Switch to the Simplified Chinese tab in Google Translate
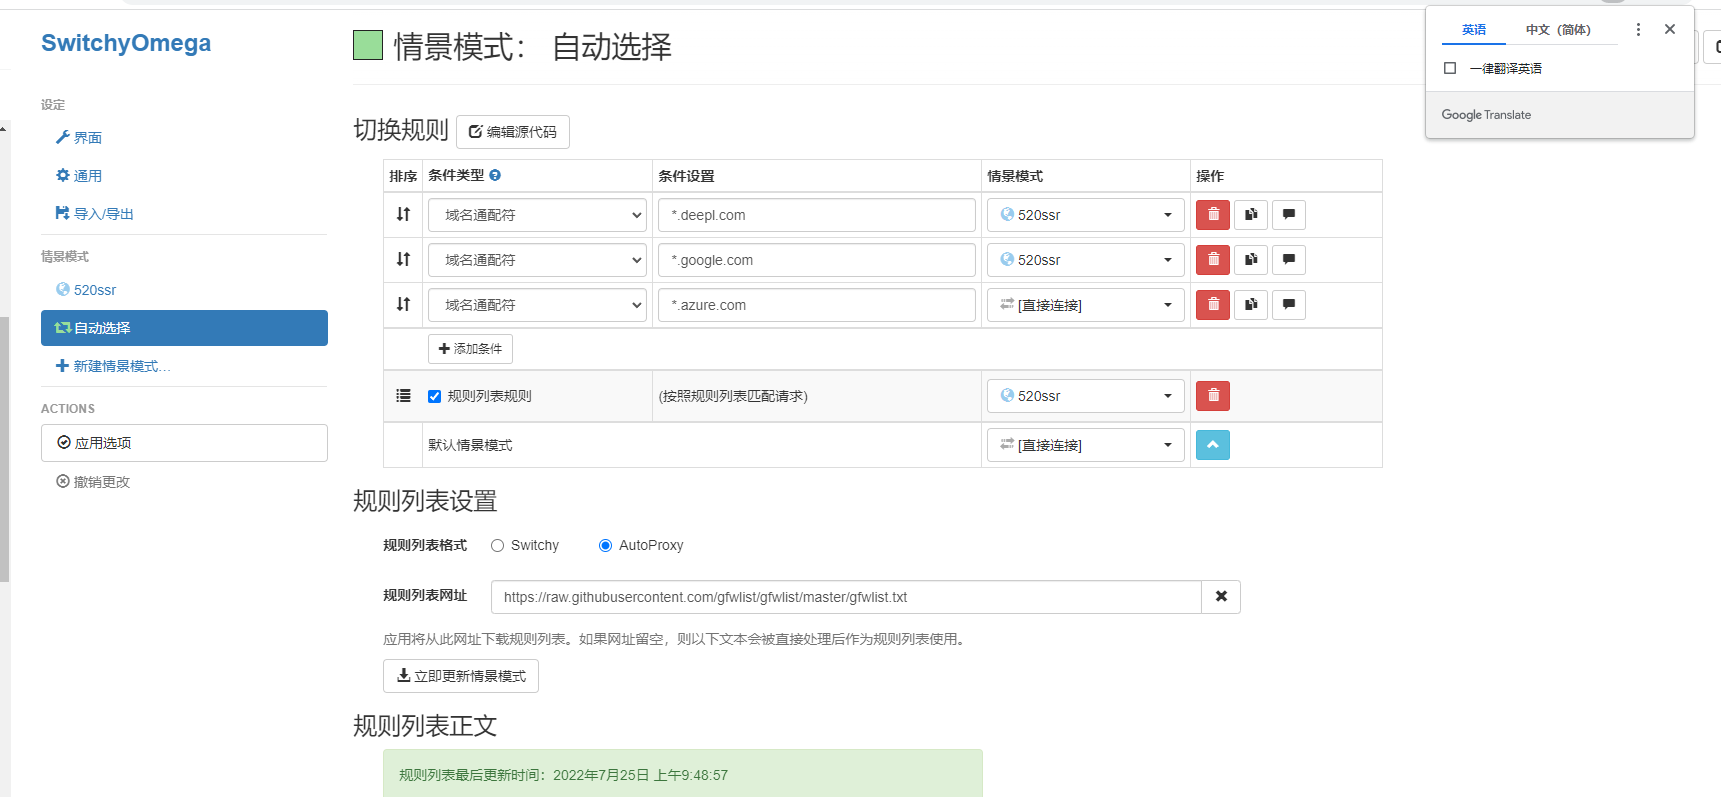Image resolution: width=1721 pixels, height=797 pixels. 1558,30
